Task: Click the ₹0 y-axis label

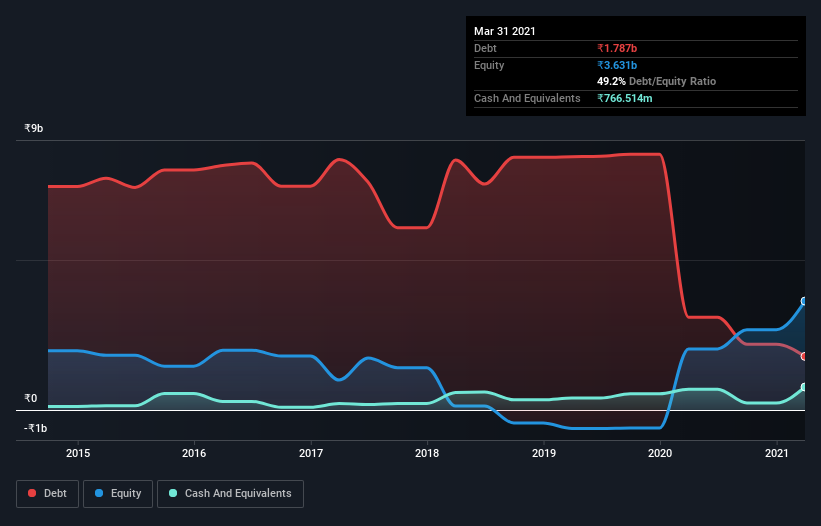Action: [31, 398]
